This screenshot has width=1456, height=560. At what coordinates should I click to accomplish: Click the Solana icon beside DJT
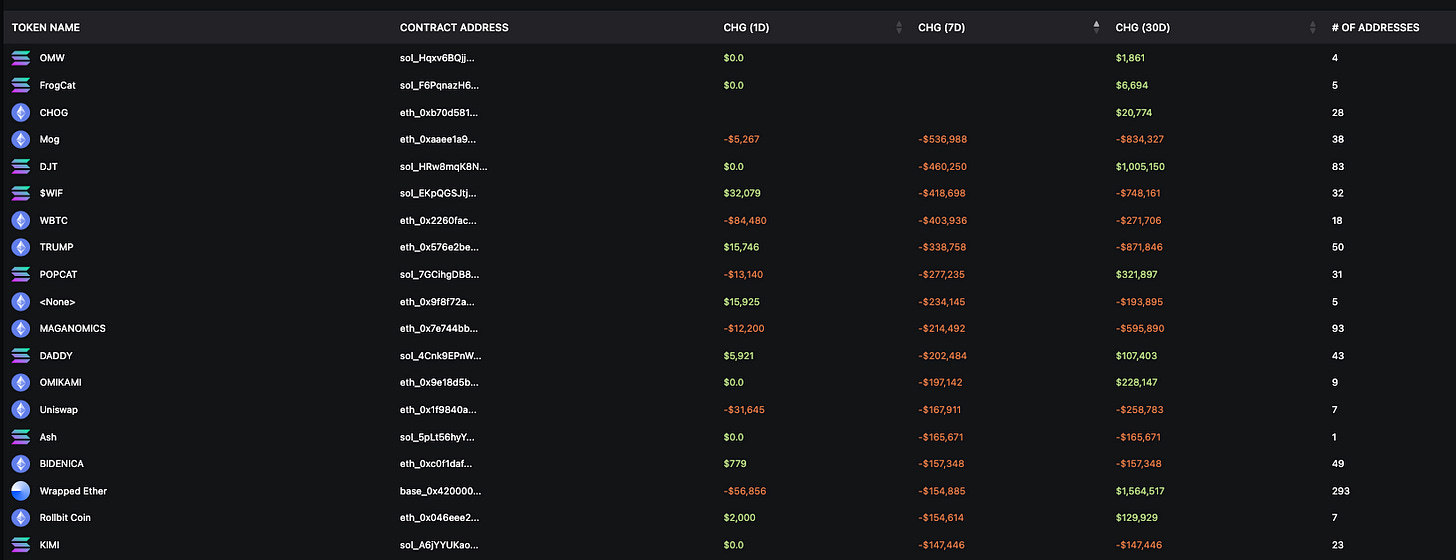(x=21, y=166)
